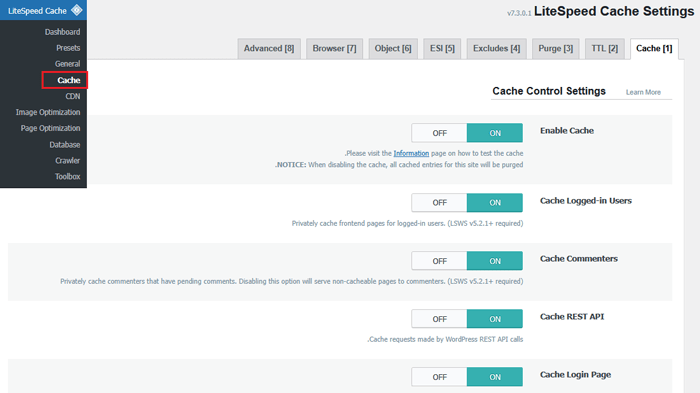Image resolution: width=700 pixels, height=393 pixels.
Task: Set Cache Logged-in Users to ON
Action: (495, 203)
